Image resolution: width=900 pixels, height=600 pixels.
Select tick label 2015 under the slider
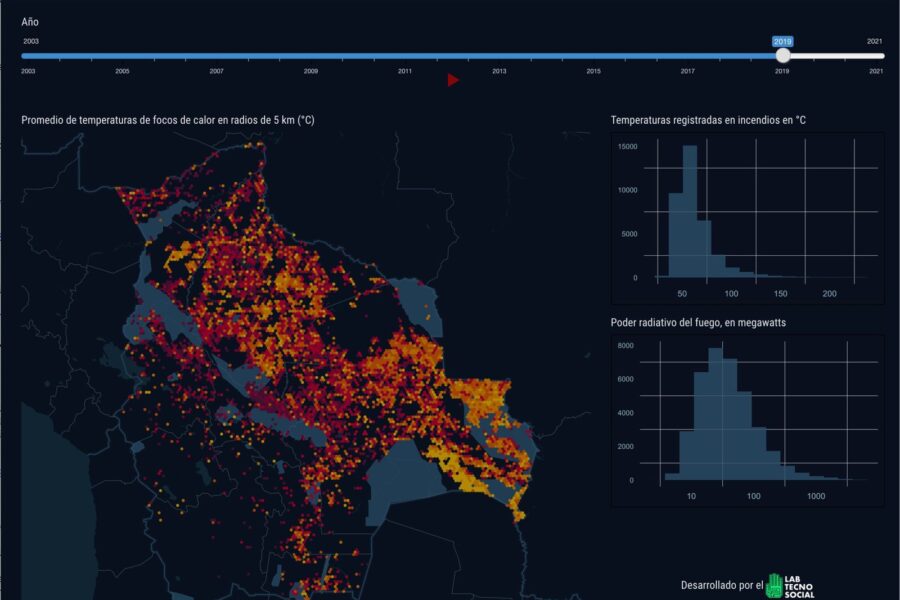pyautogui.click(x=593, y=71)
